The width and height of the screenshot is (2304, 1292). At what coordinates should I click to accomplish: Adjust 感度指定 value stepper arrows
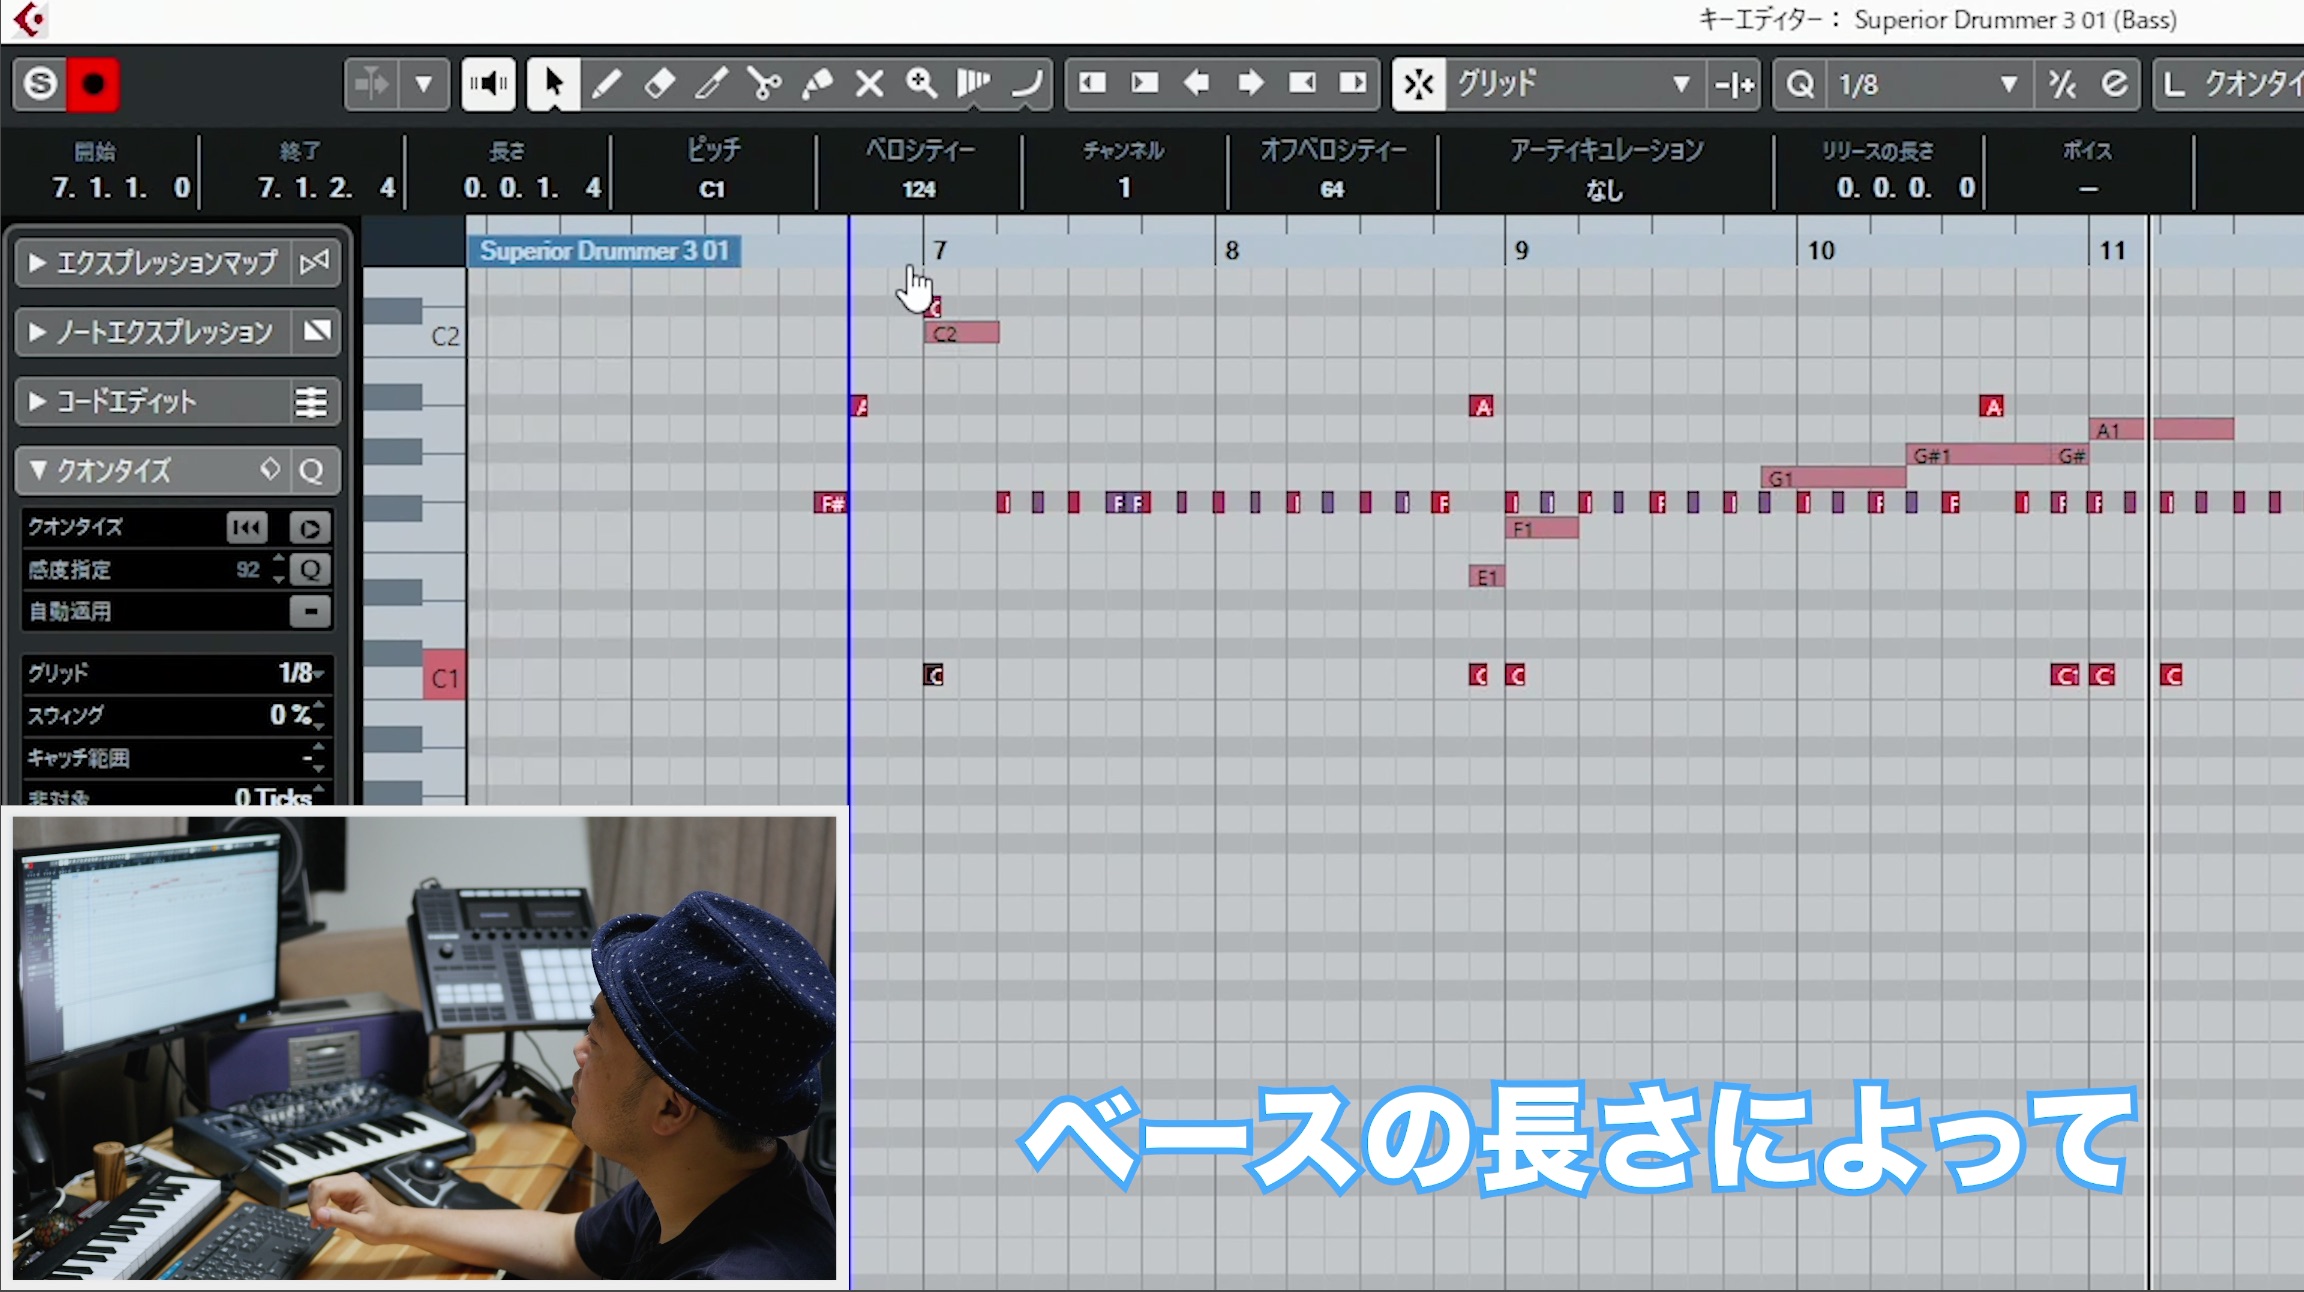click(x=278, y=570)
